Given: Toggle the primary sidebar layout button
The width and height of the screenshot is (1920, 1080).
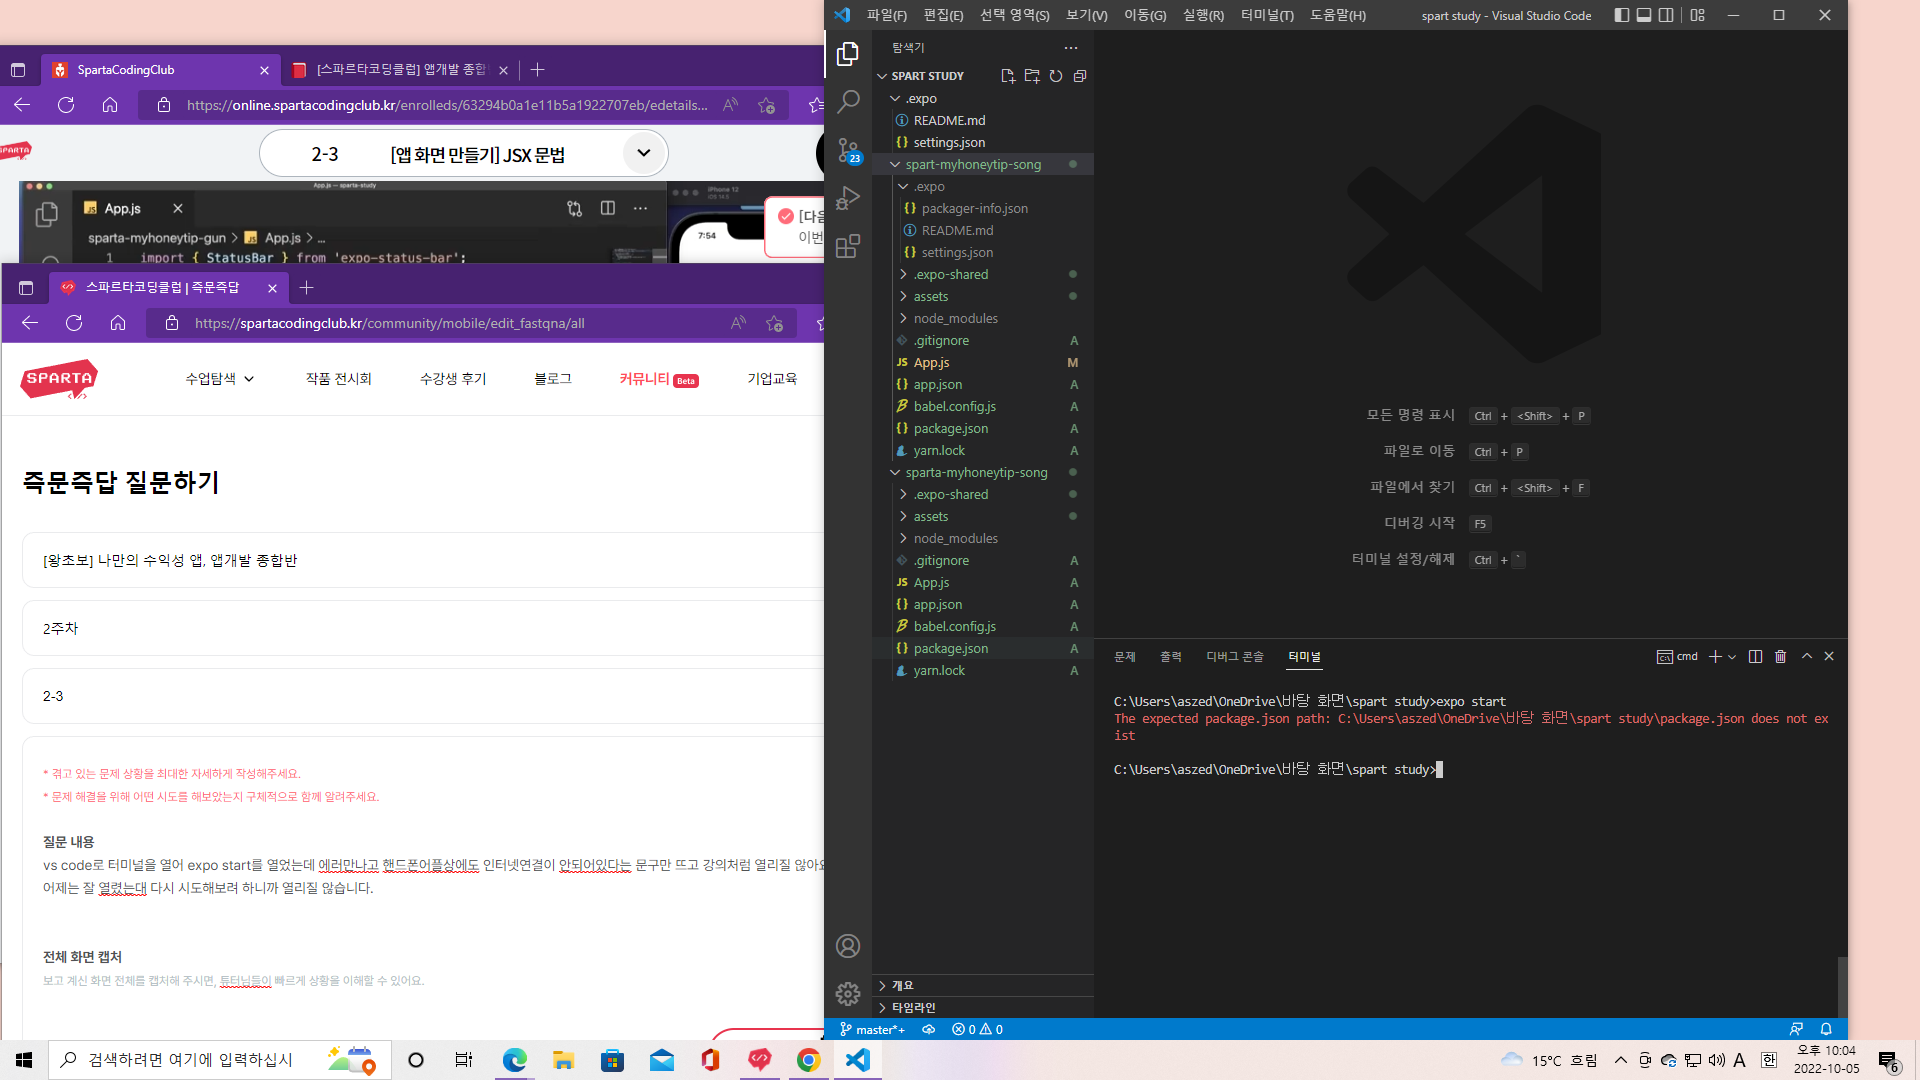Looking at the screenshot, I should tap(1622, 15).
